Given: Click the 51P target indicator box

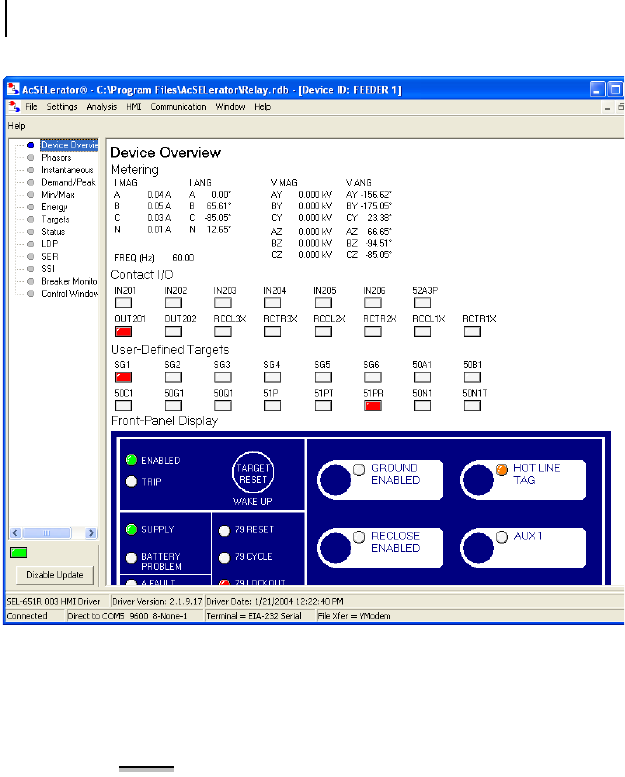Looking at the screenshot, I should 273,406.
